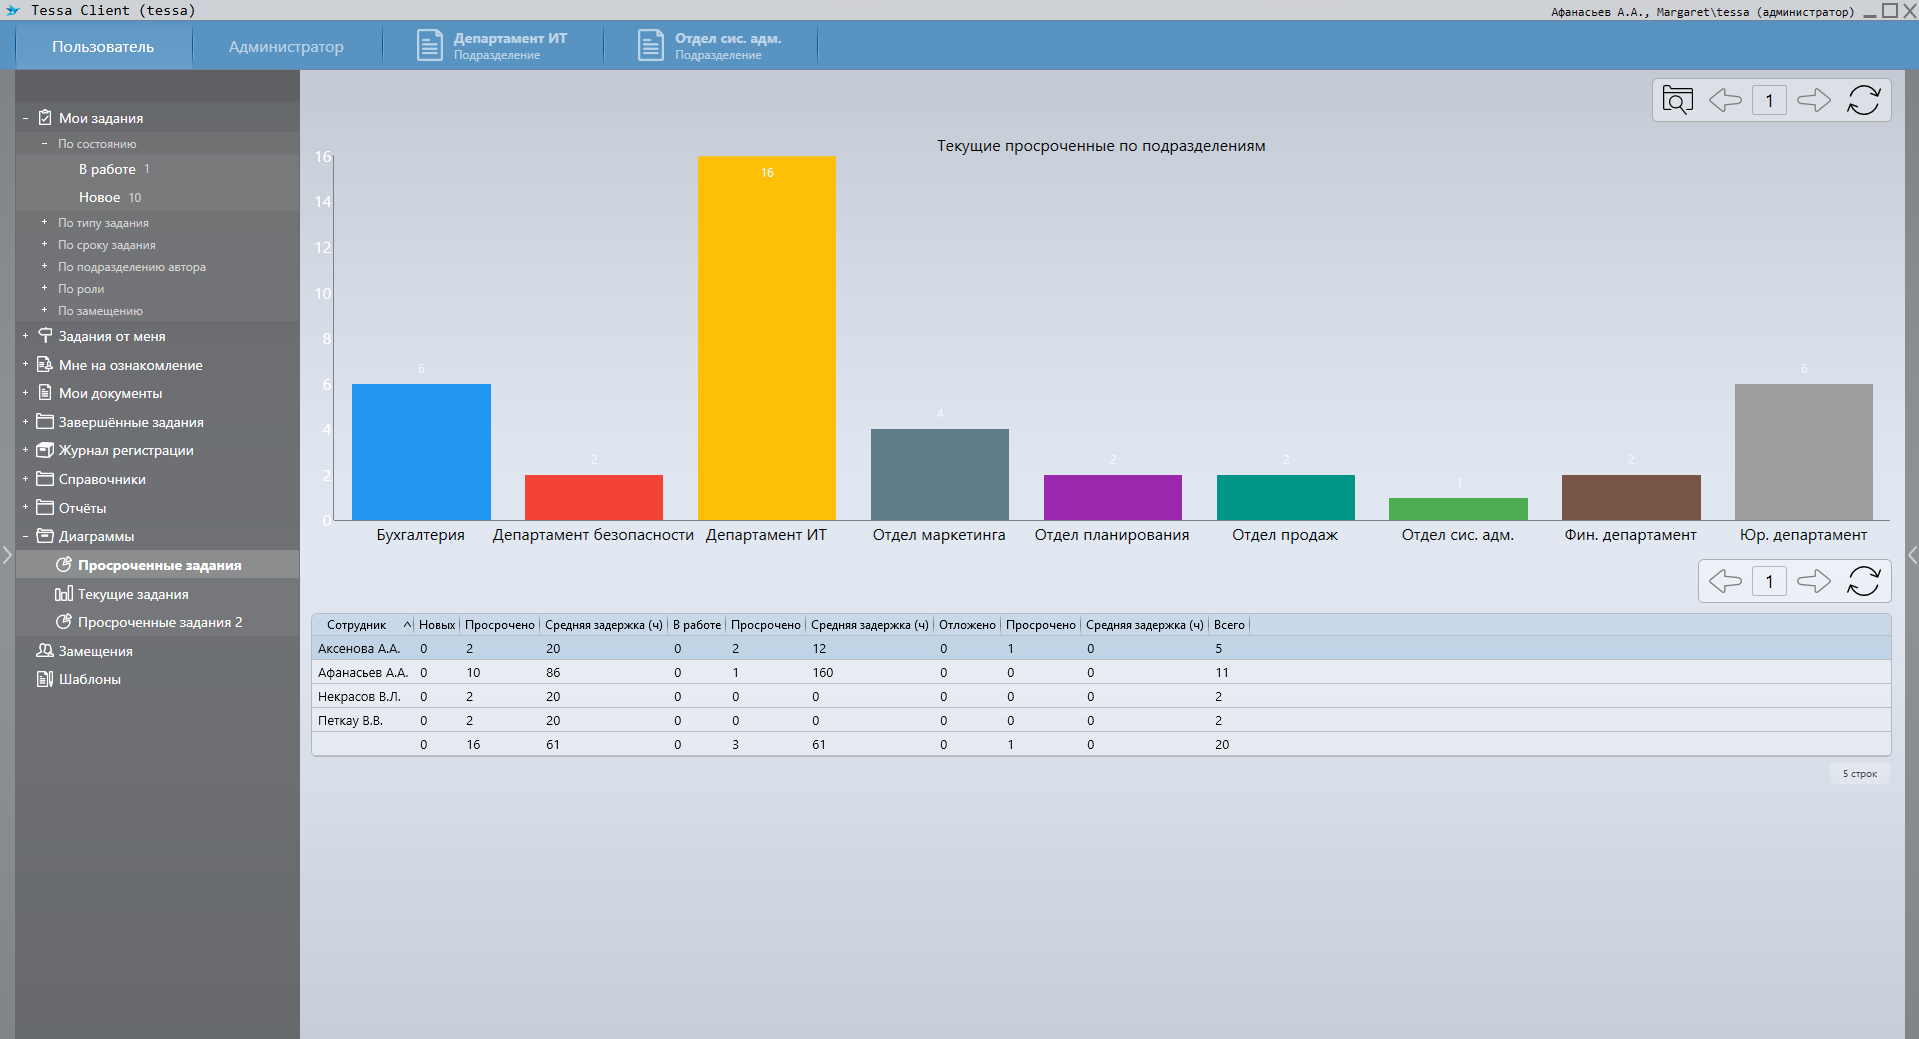Image resolution: width=1919 pixels, height=1039 pixels.
Task: Open the Шаблоны section
Action: (x=89, y=679)
